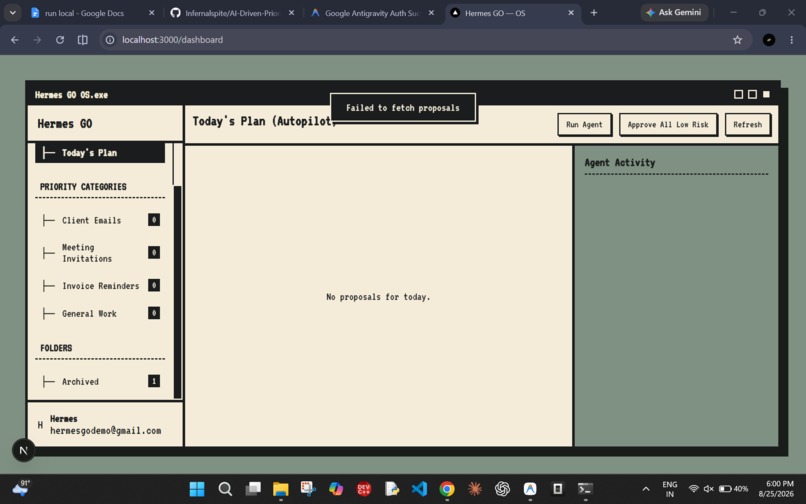Viewport: 806px width, 504px height.
Task: Open the Chrome profile avatar
Action: click(768, 40)
